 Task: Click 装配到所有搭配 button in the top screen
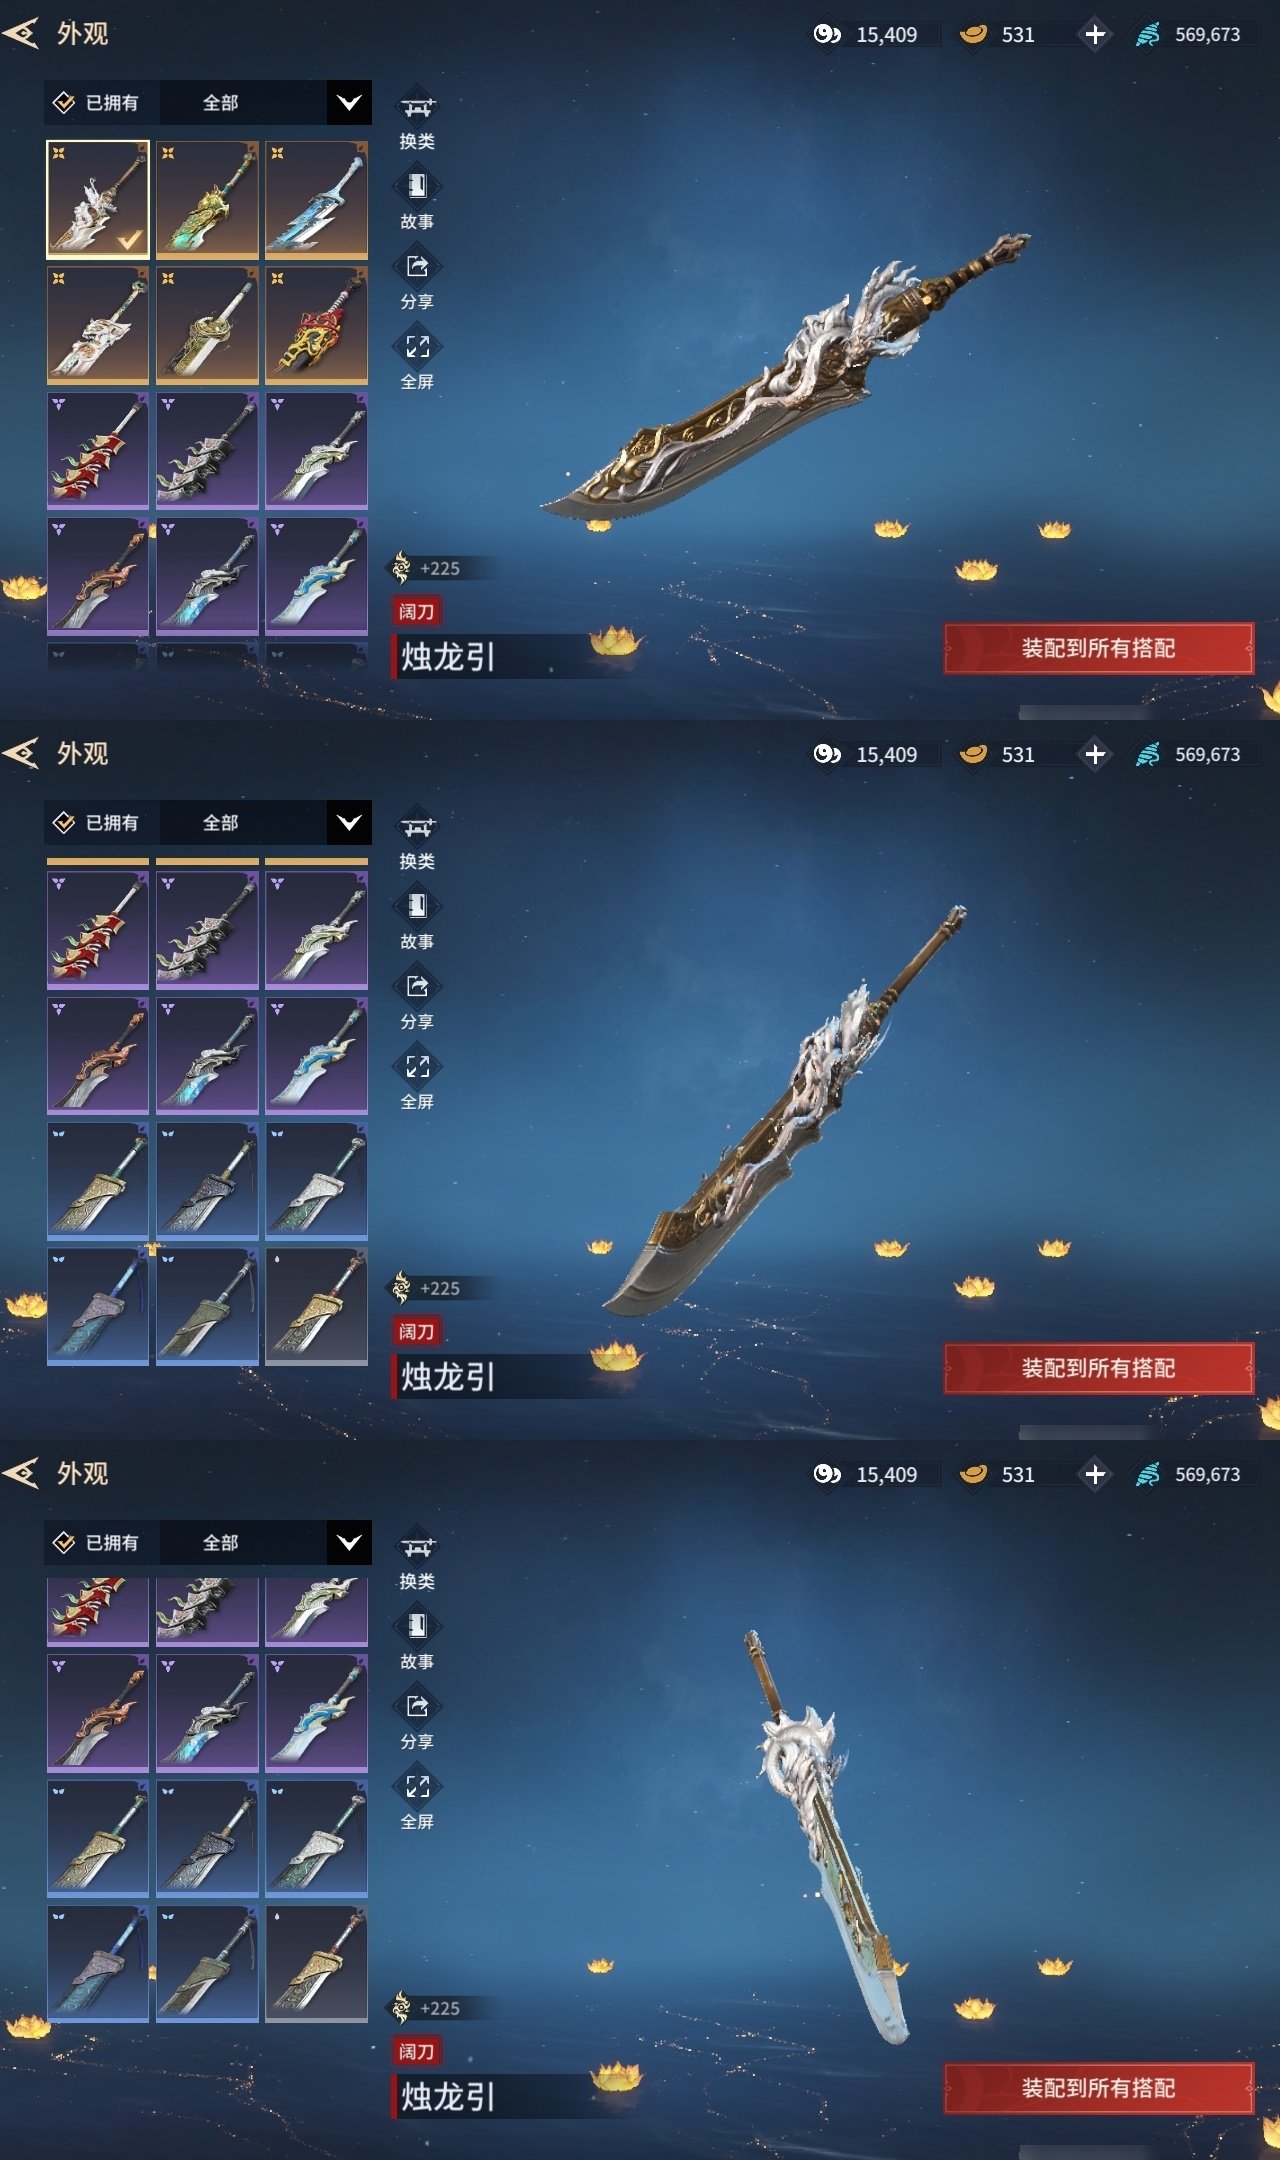tap(1098, 648)
